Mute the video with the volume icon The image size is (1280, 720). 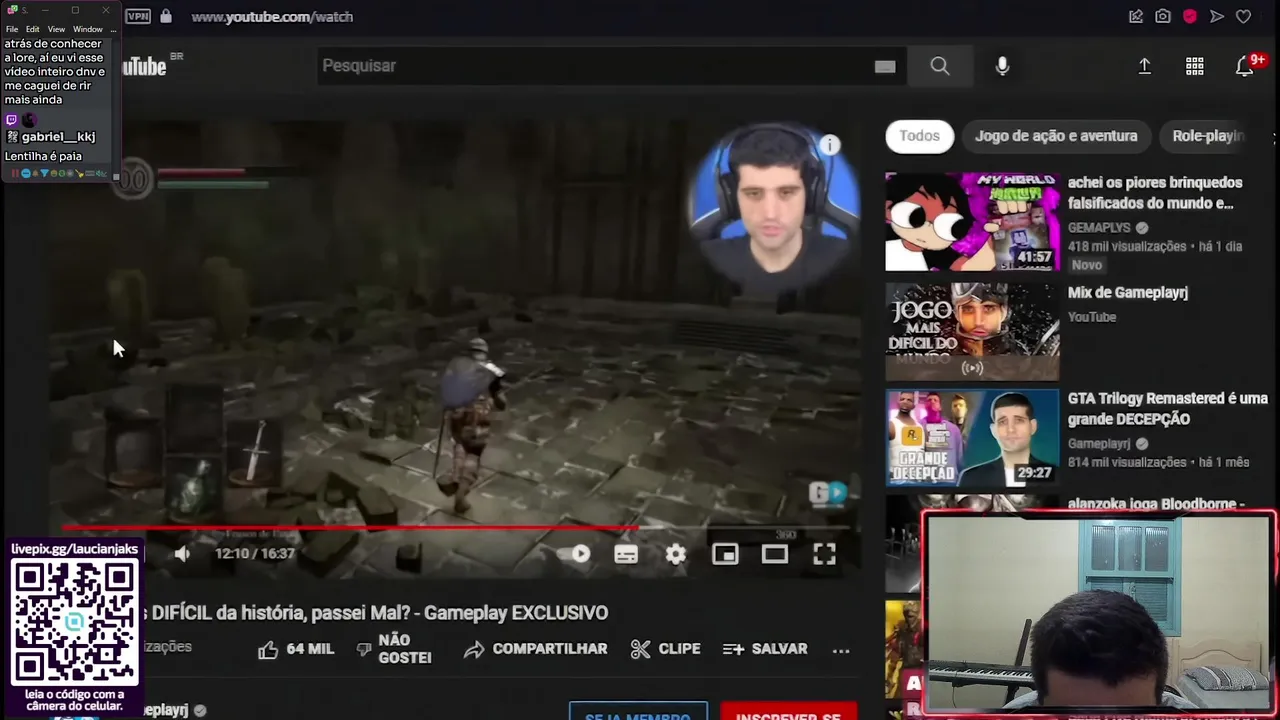[x=182, y=553]
